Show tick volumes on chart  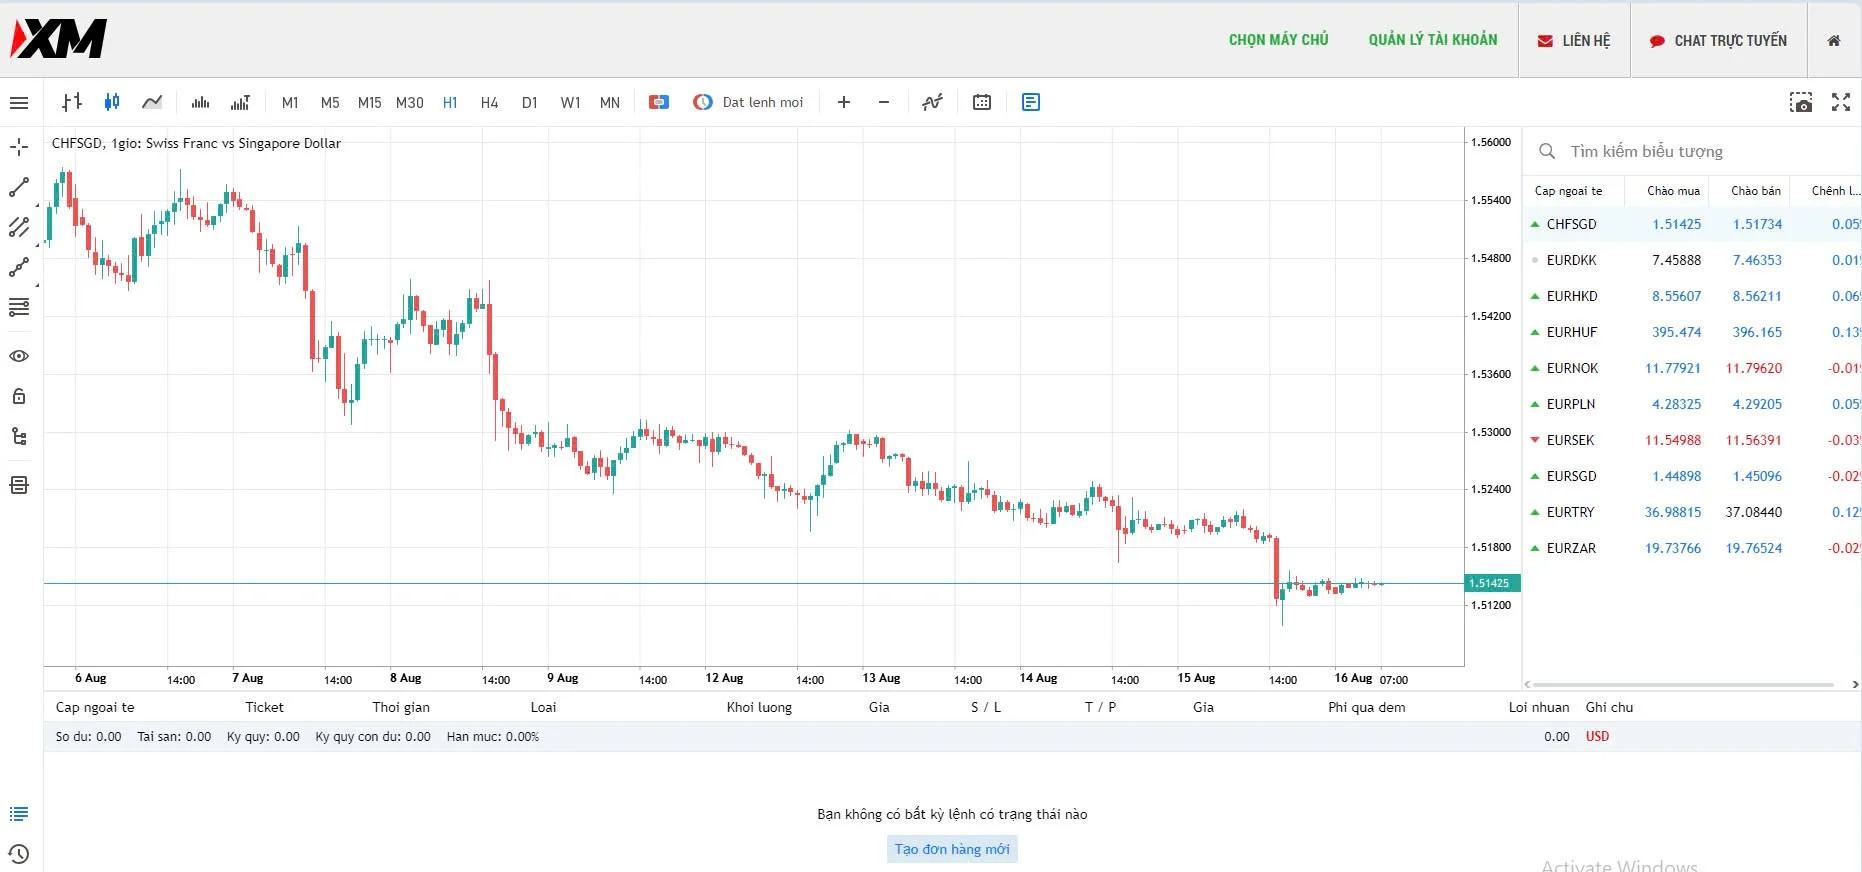[x=200, y=102]
